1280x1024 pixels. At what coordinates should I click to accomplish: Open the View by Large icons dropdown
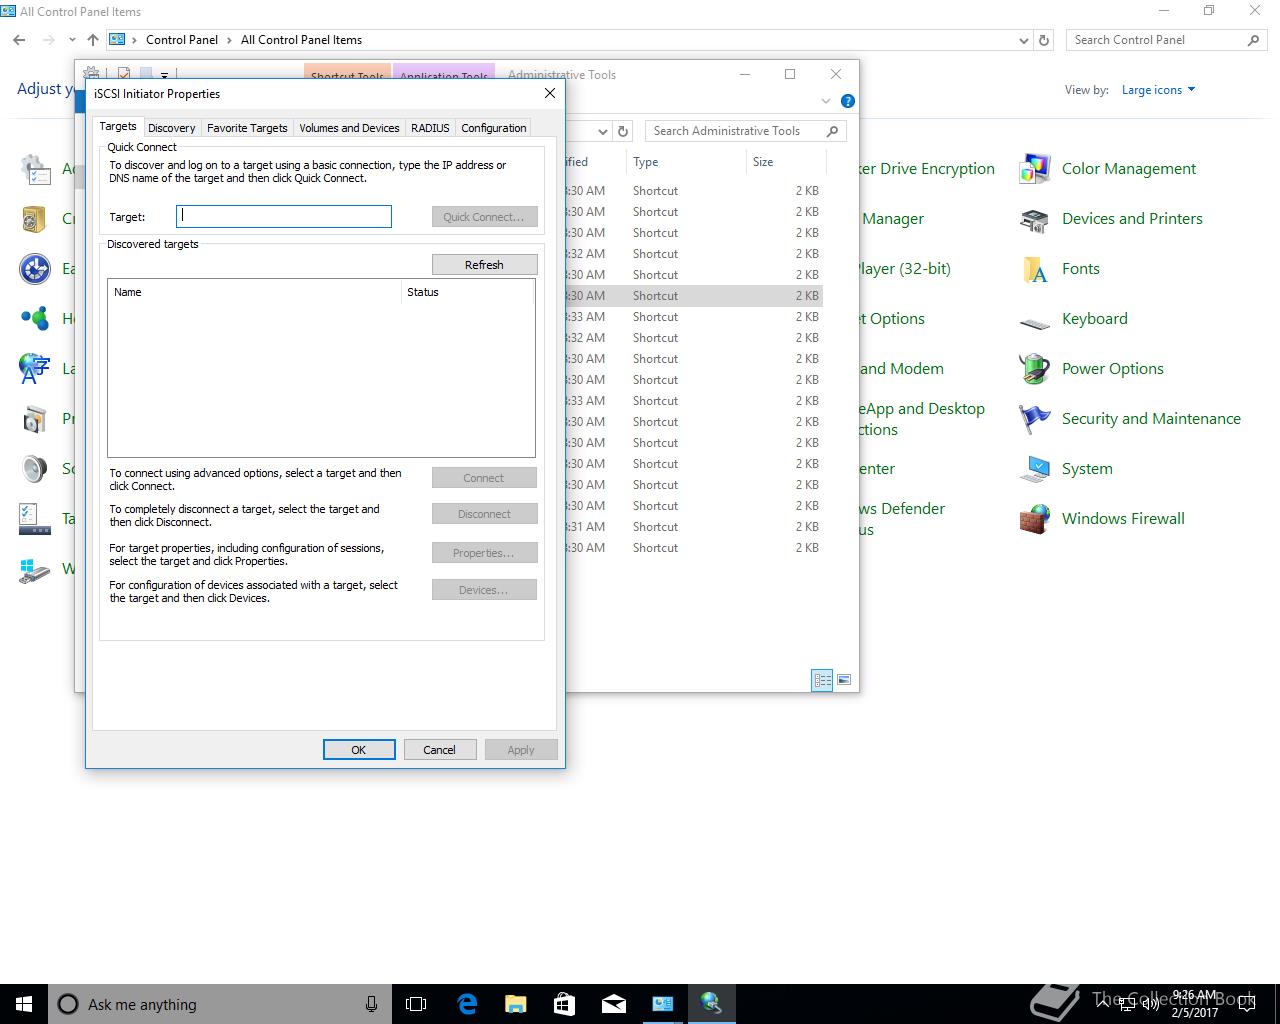click(1158, 90)
